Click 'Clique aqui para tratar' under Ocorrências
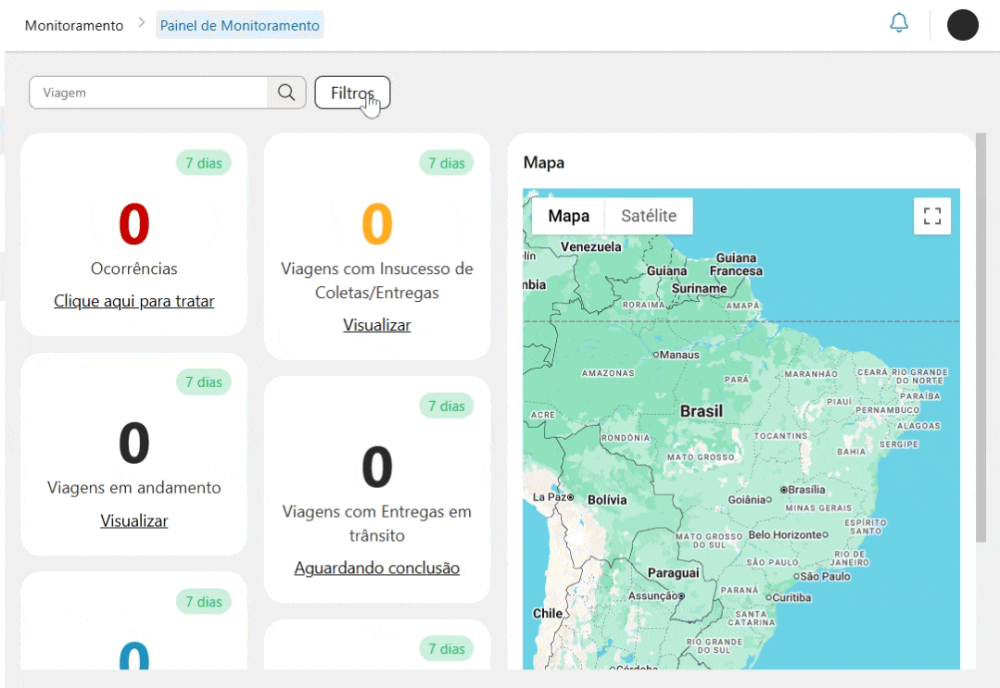Viewport: 1000px width, 688px height. pos(134,301)
